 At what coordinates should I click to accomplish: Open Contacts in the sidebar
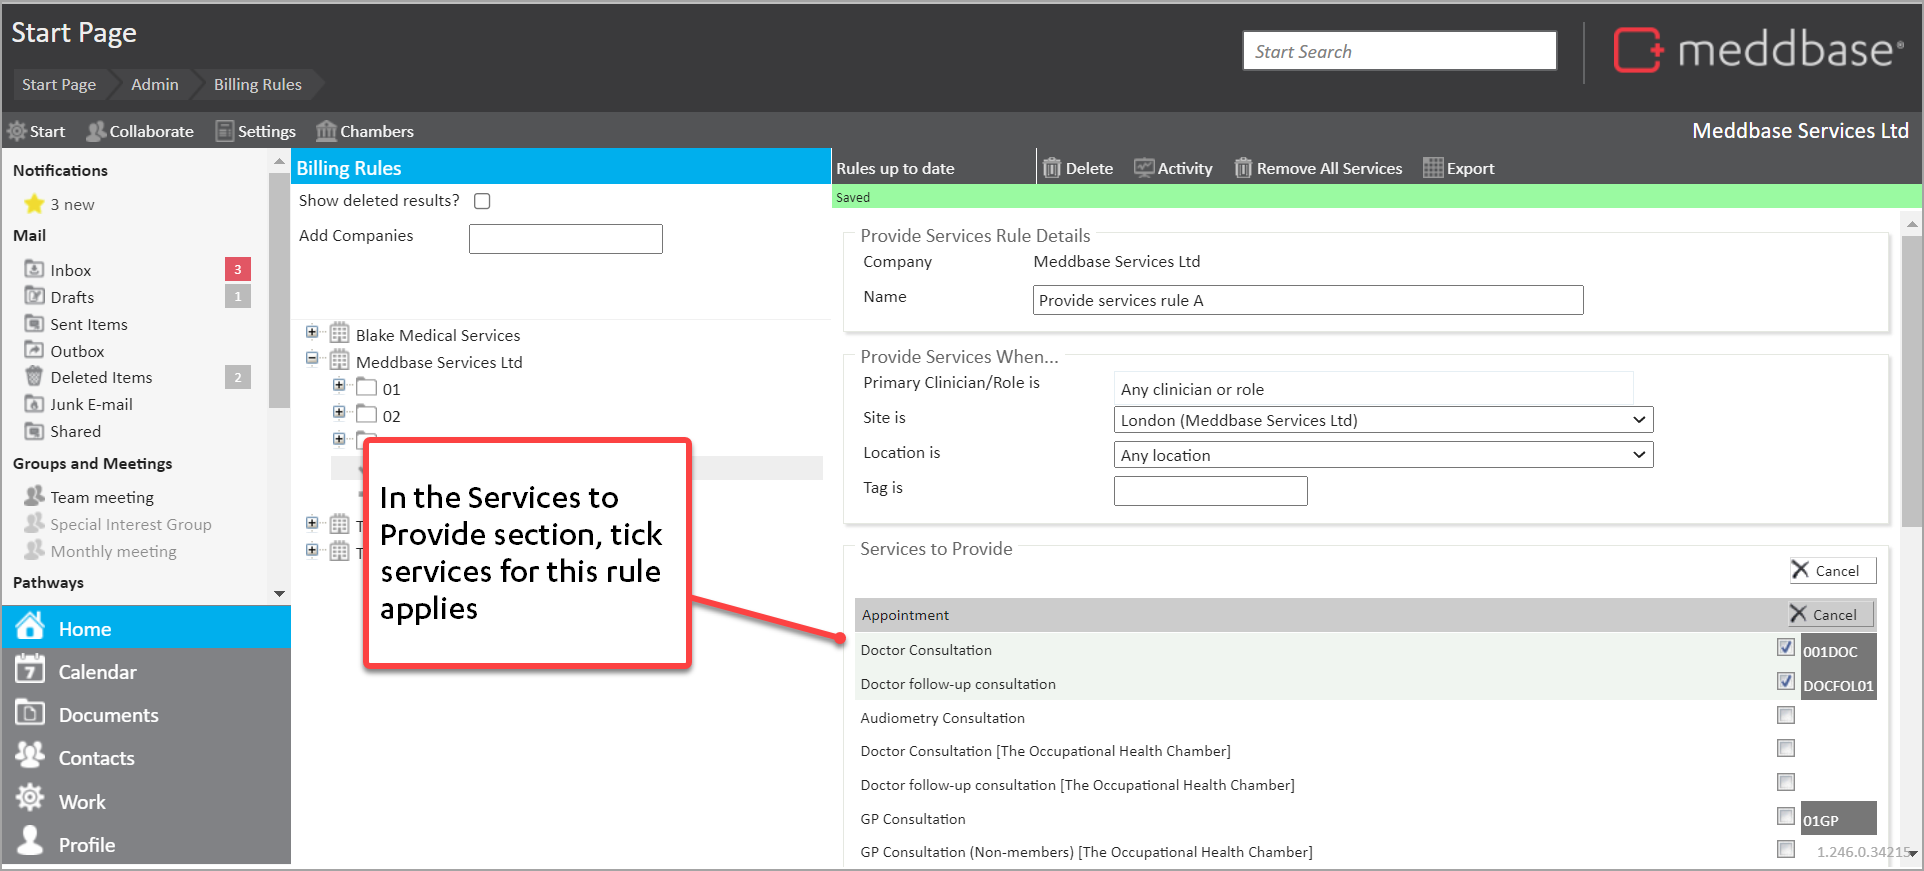96,758
